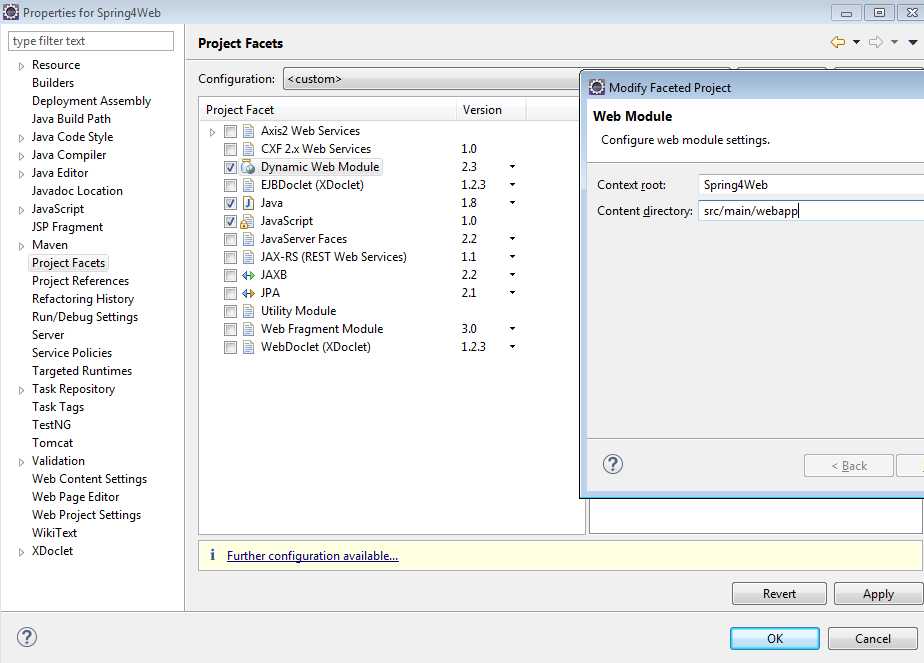924x663 pixels.
Task: Select Targeted Runtimes page
Action: [x=82, y=371]
